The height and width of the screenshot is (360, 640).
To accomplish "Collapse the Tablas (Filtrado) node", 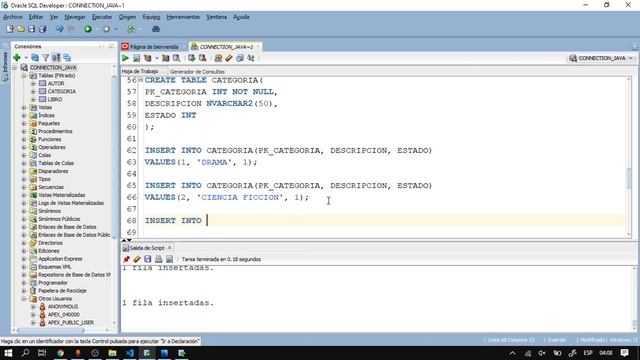I will (24, 76).
